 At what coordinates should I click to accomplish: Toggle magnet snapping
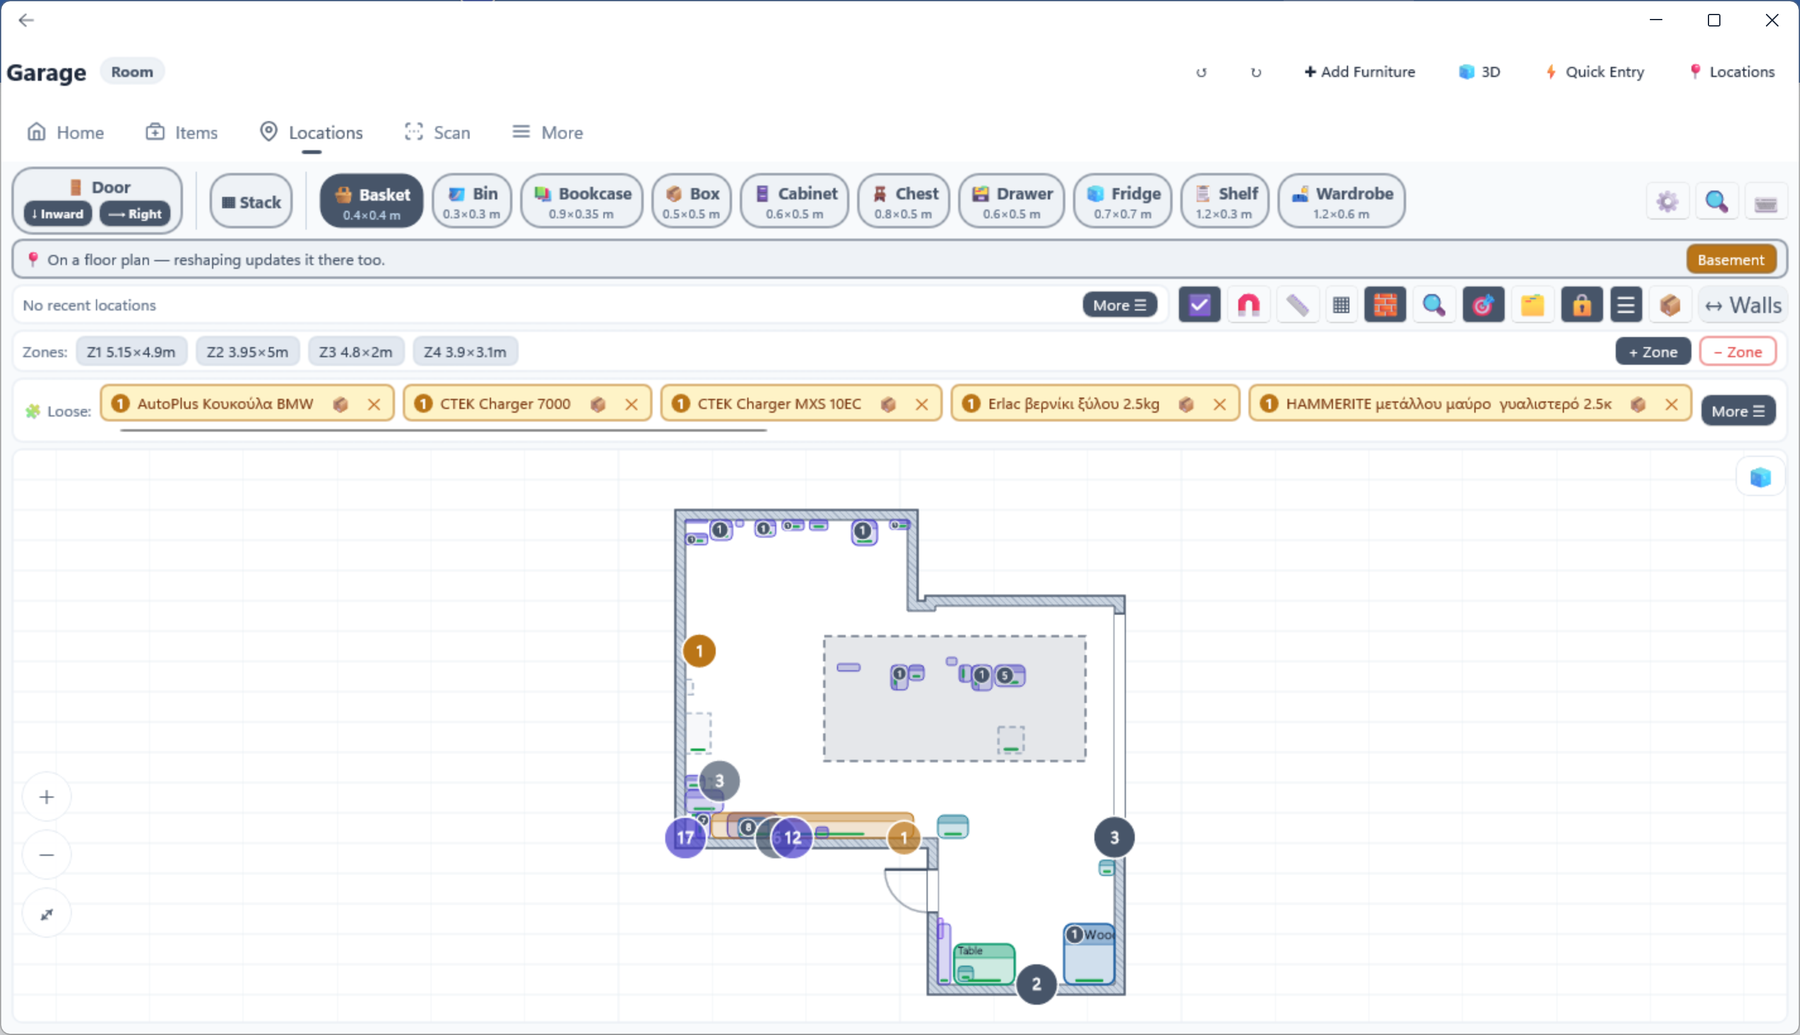click(x=1248, y=305)
